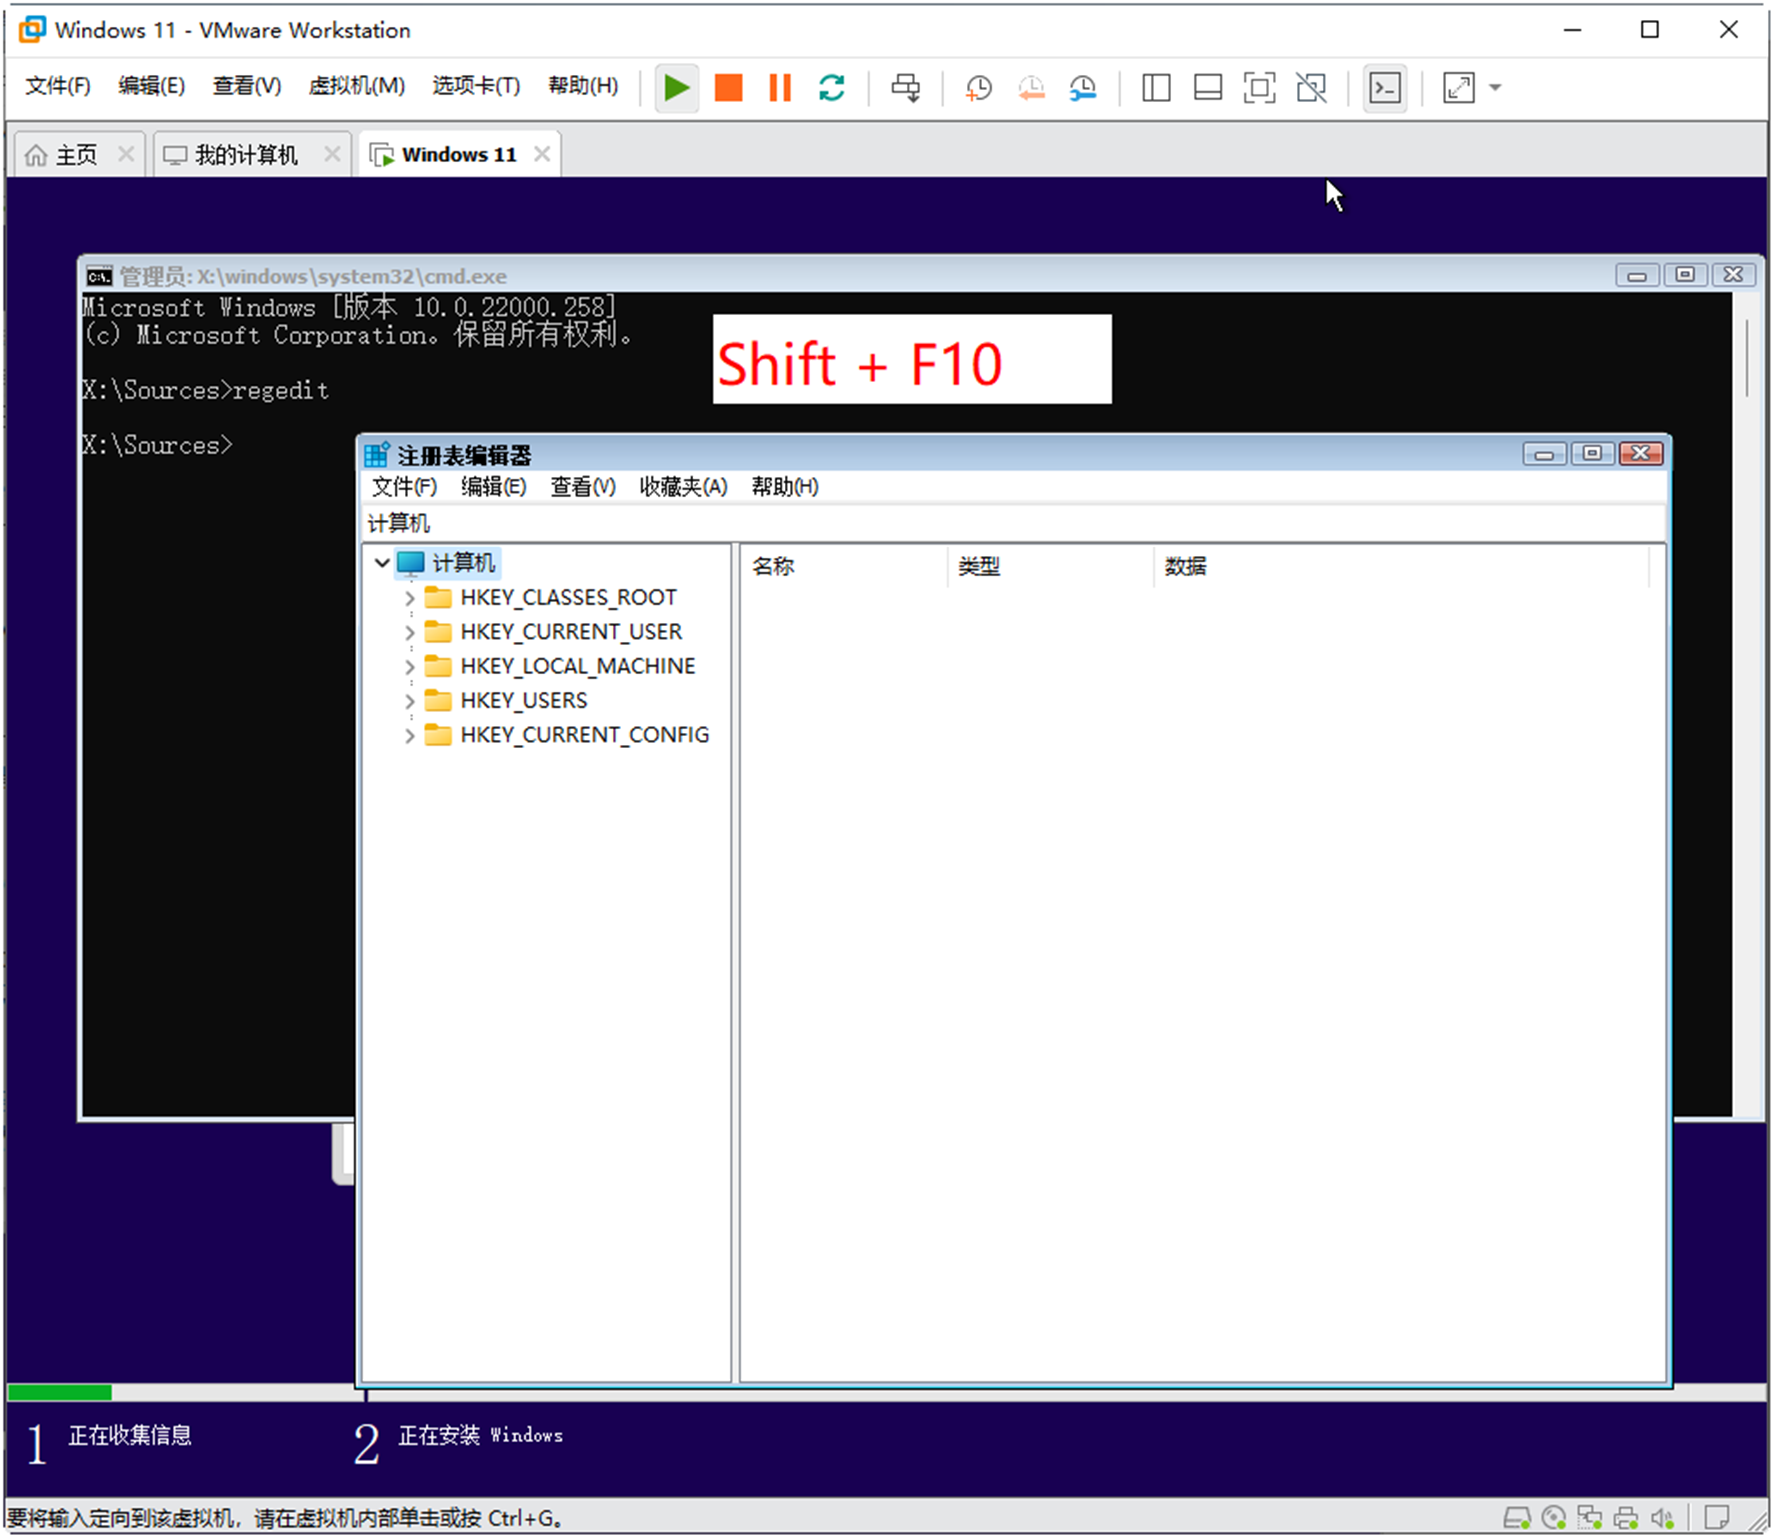Expand HKEY_CLASSES_ROOT chevron

click(x=409, y=598)
